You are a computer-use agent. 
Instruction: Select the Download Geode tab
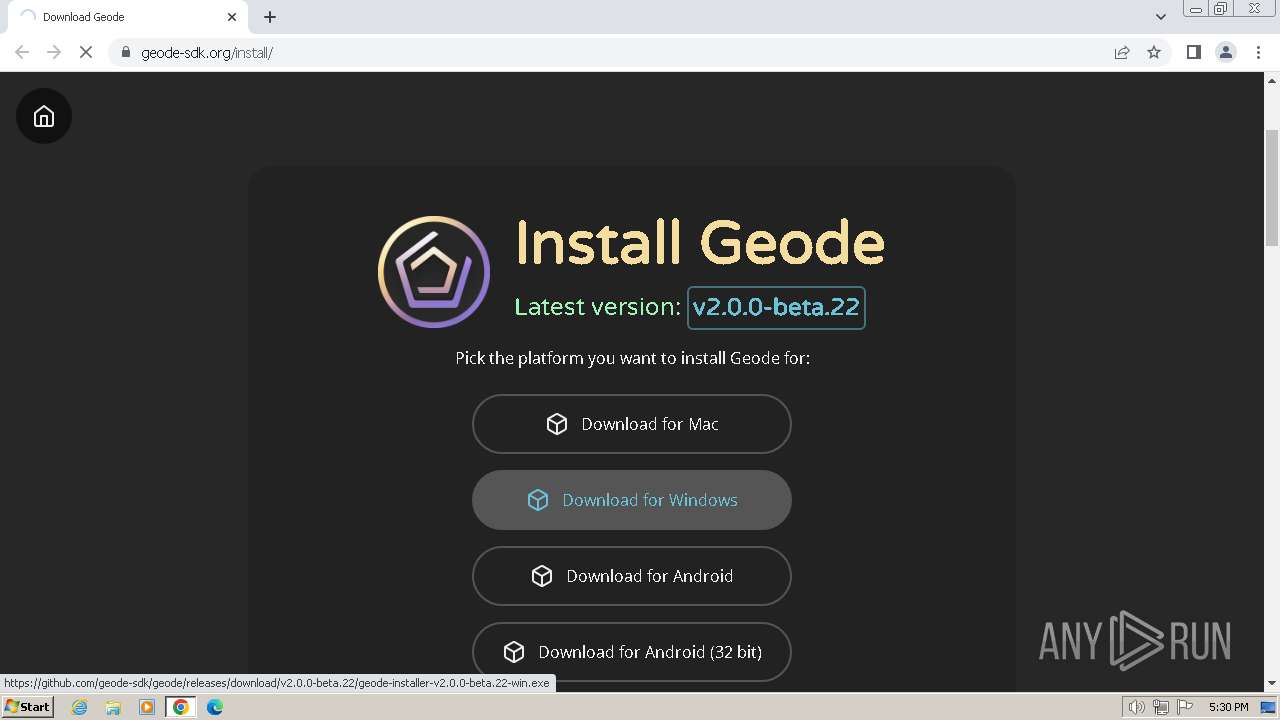pyautogui.click(x=126, y=17)
